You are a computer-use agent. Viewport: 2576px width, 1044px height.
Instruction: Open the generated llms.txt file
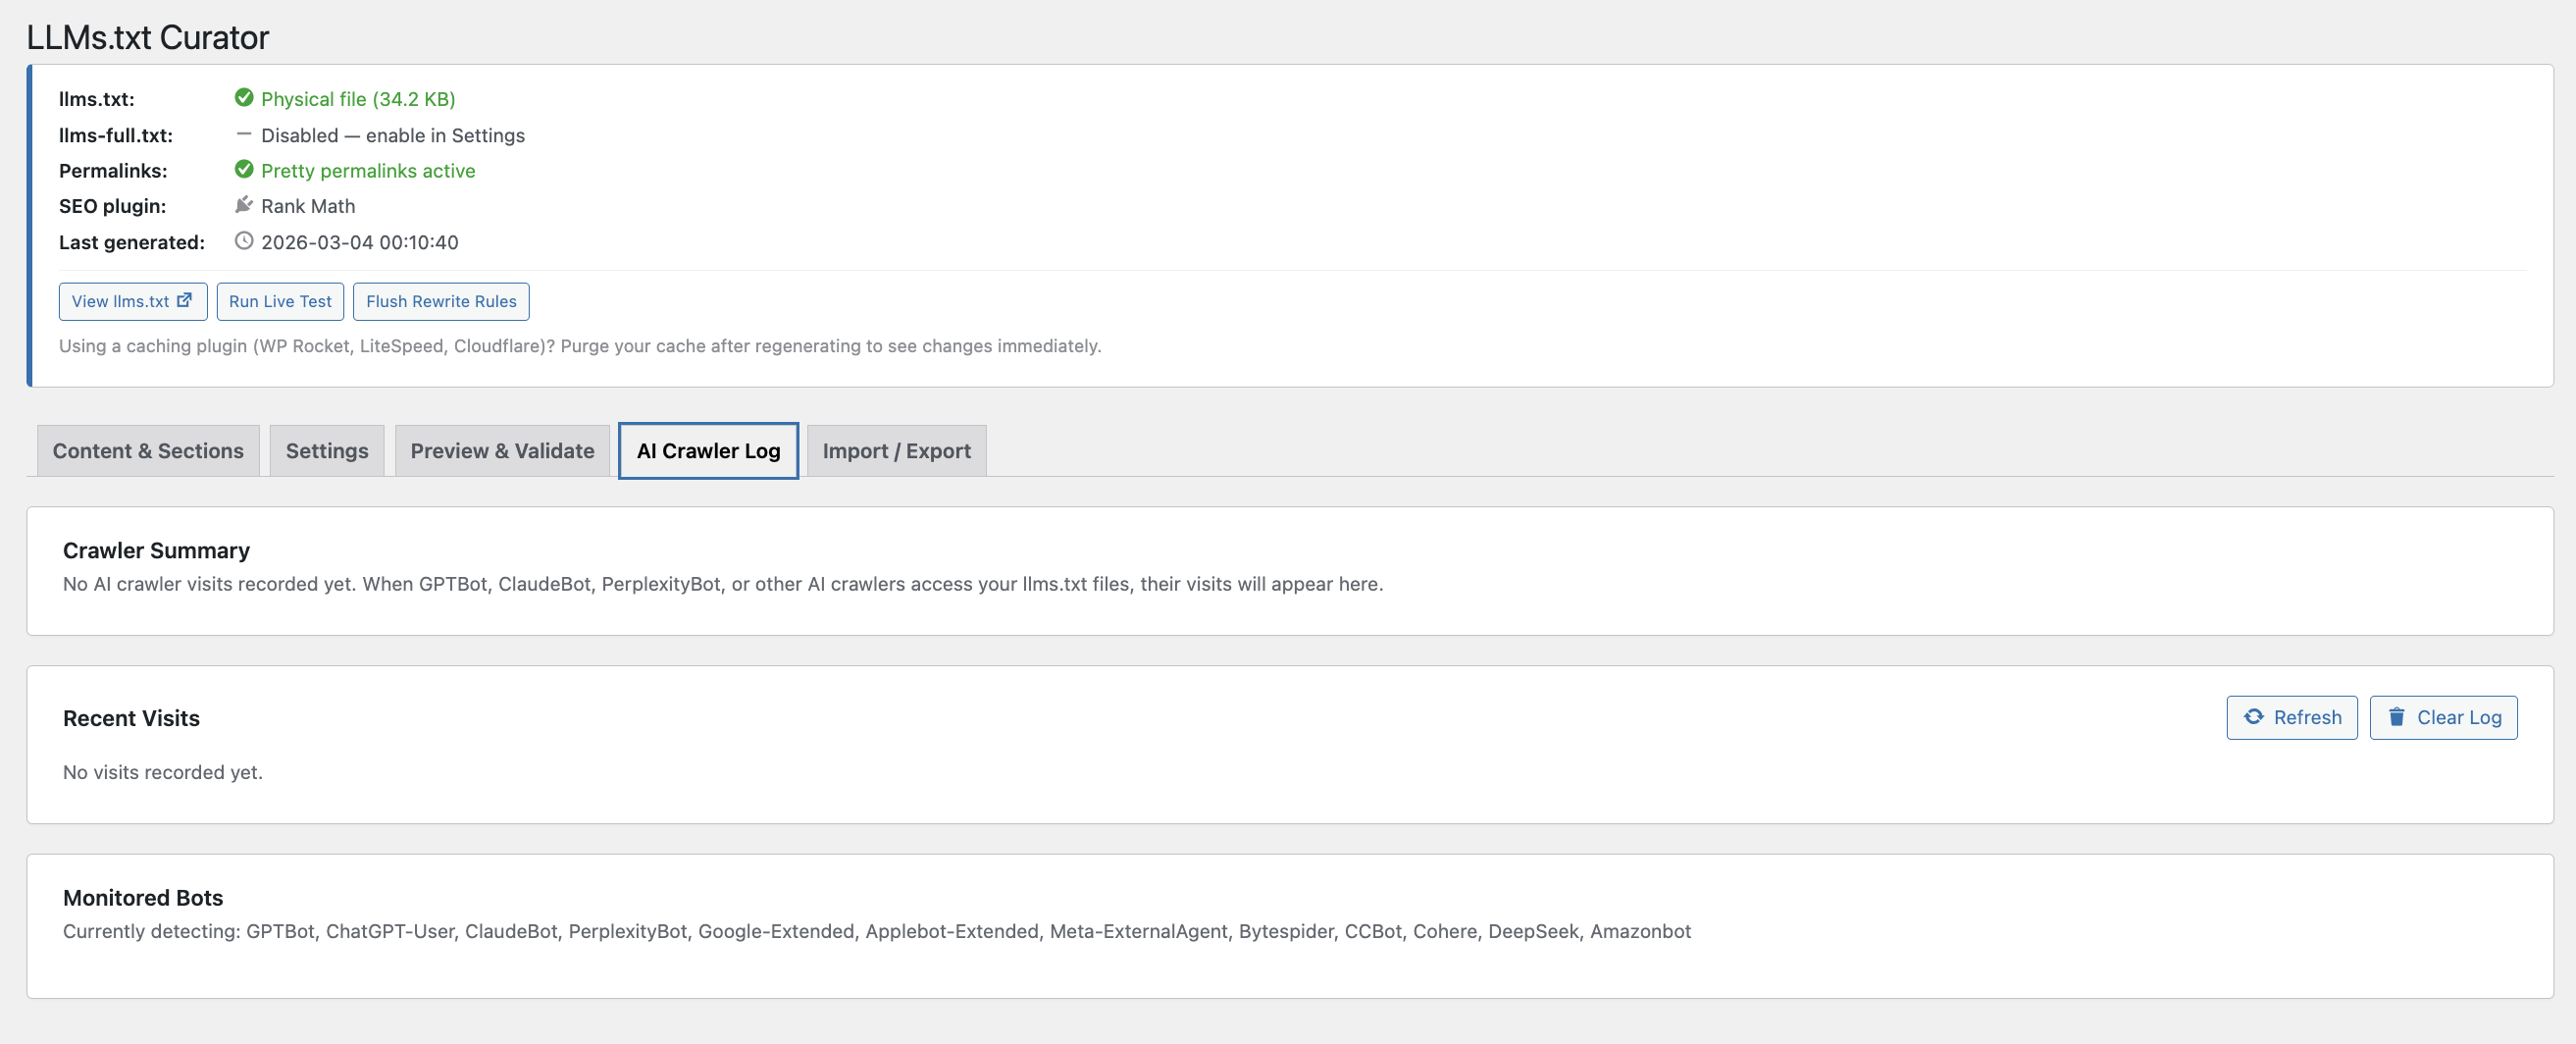pyautogui.click(x=132, y=300)
